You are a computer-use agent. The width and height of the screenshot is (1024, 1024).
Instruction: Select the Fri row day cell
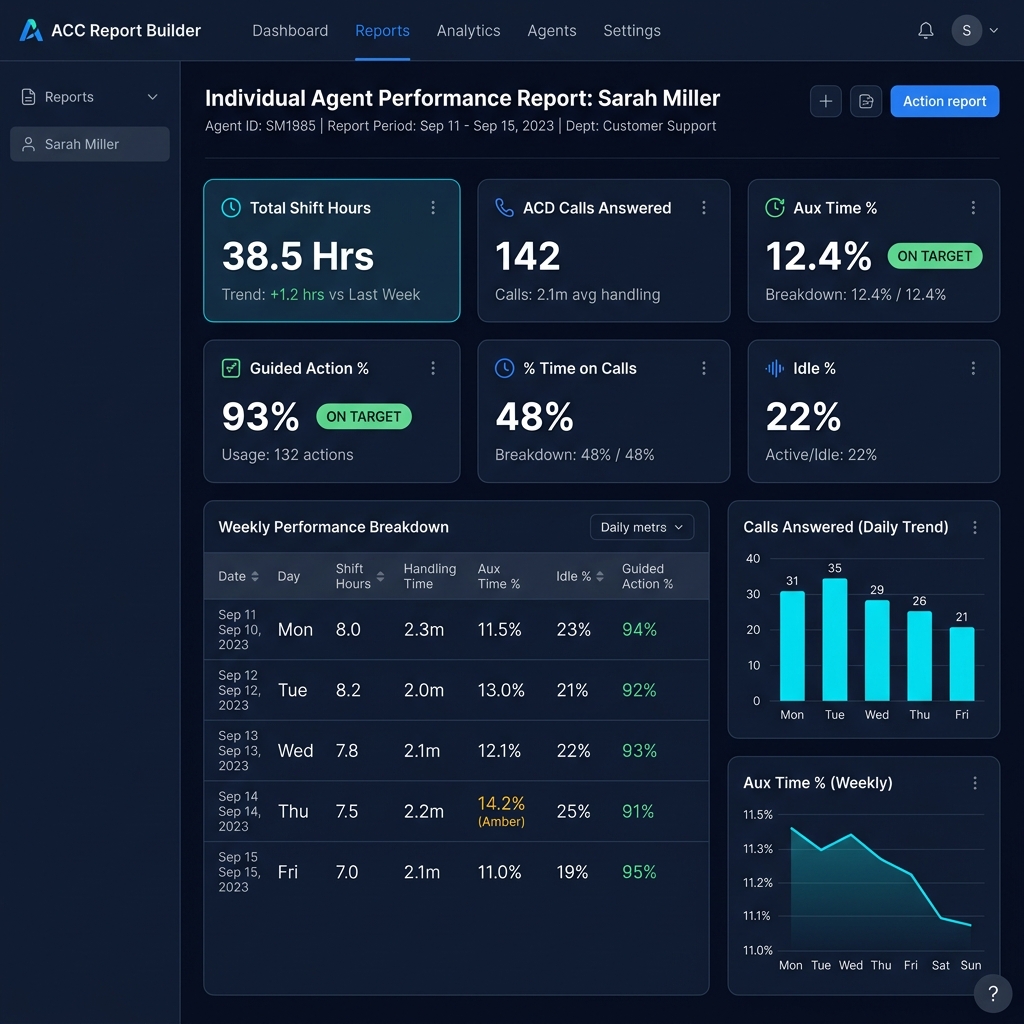(288, 872)
